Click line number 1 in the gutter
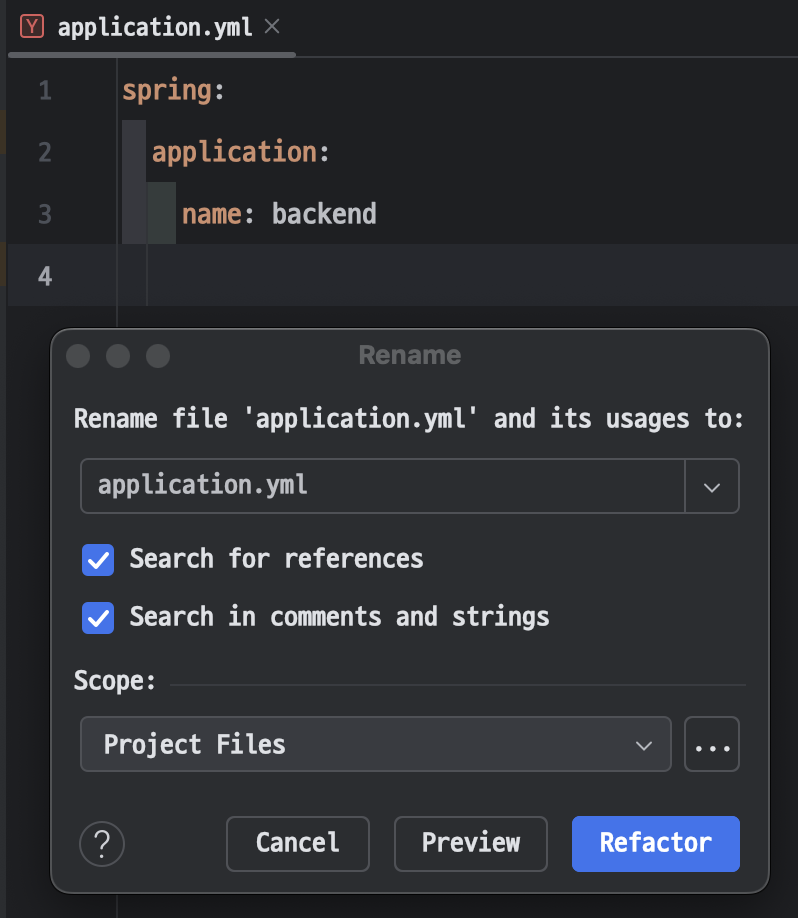Image resolution: width=798 pixels, height=918 pixels. tap(45, 92)
